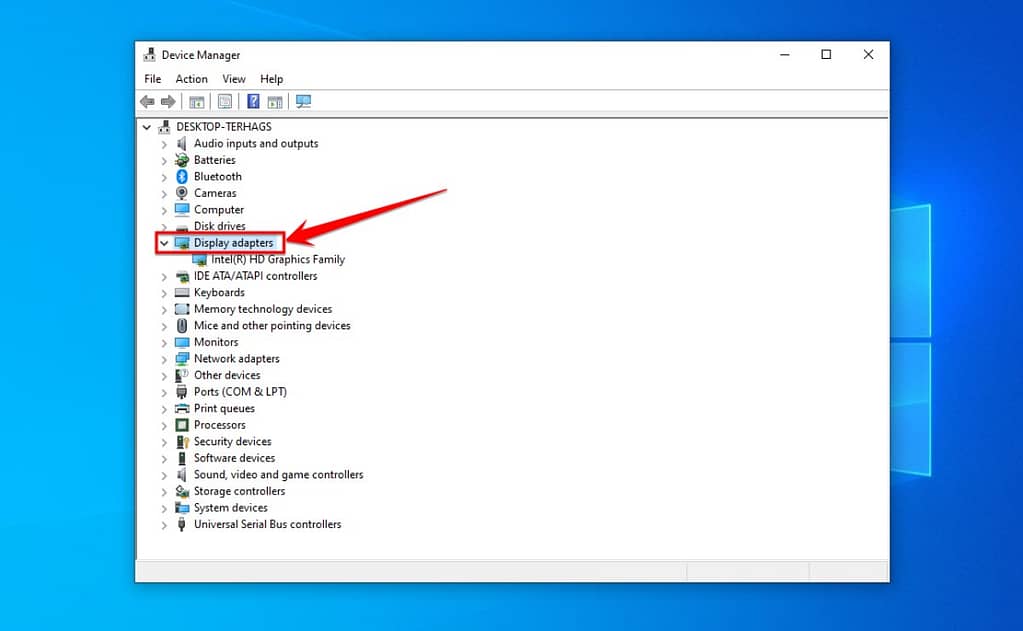Click the Cameras webcam icon
This screenshot has width=1023, height=631.
(x=182, y=193)
